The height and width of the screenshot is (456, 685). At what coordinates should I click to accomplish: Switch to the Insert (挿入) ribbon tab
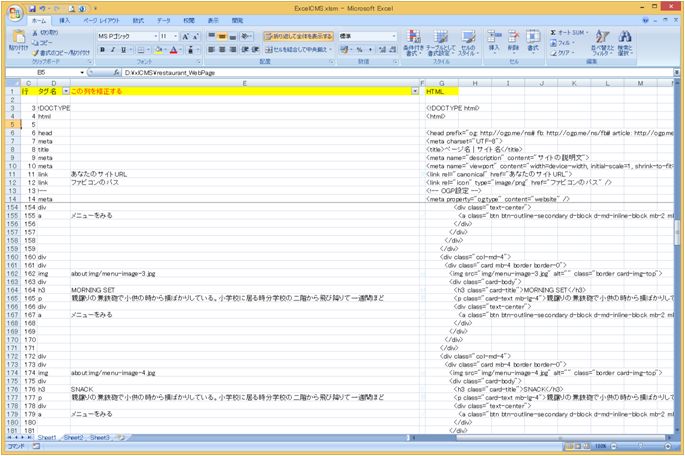click(x=64, y=21)
